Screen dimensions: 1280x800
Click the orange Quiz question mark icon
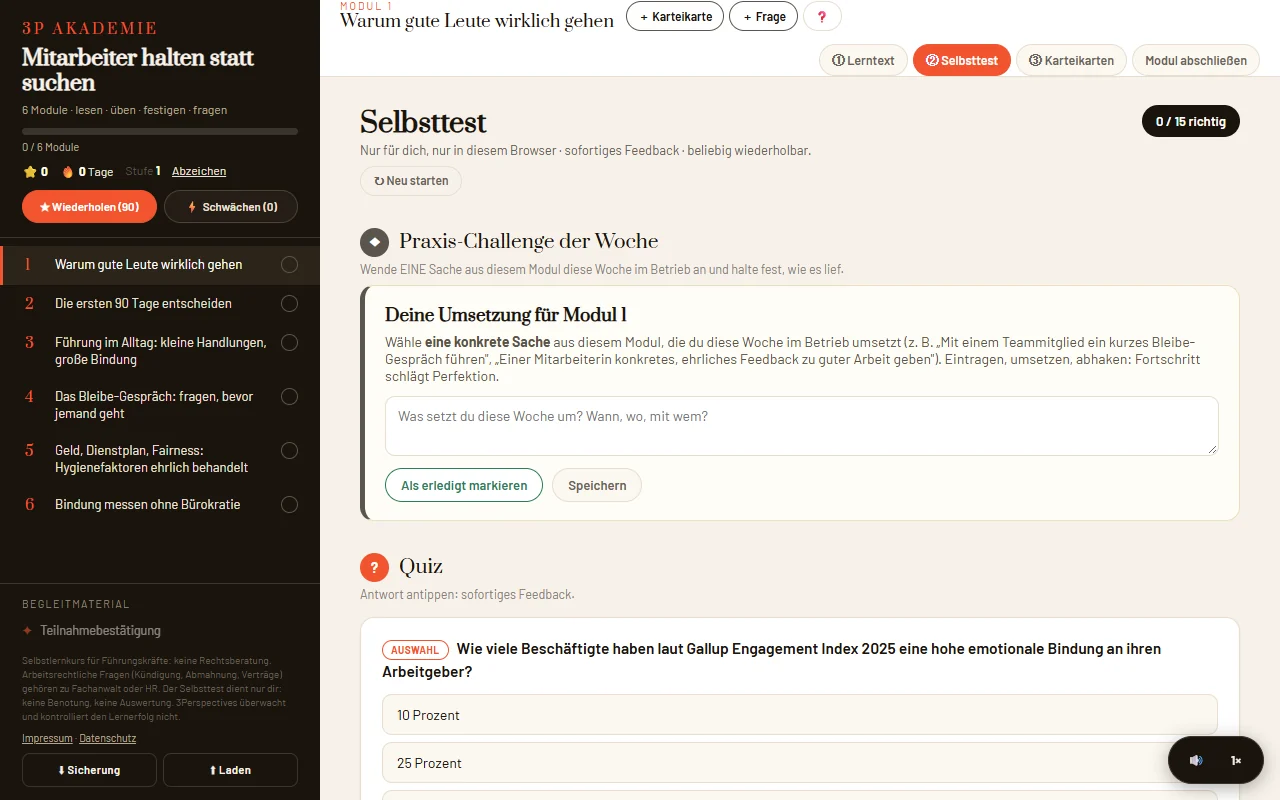(374, 567)
